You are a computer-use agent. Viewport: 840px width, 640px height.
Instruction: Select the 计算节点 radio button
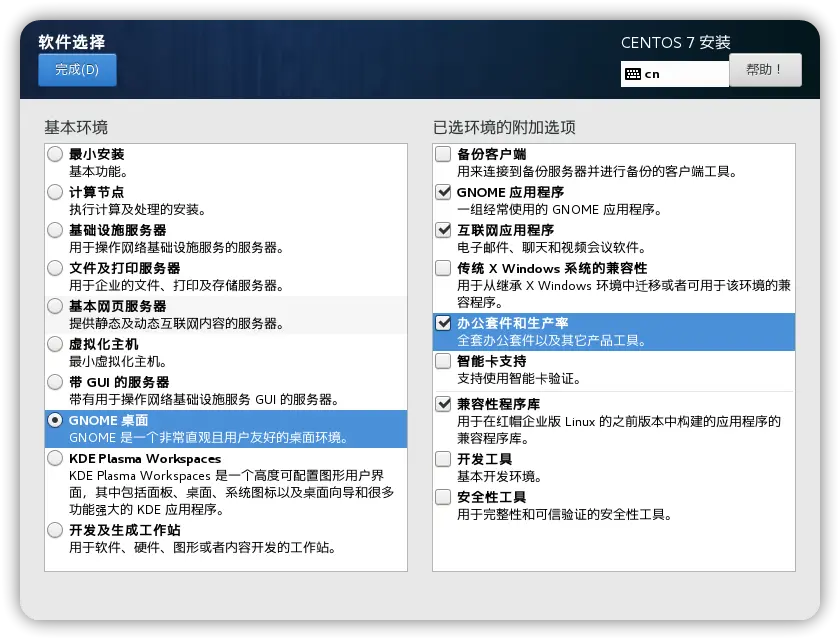pyautogui.click(x=55, y=192)
